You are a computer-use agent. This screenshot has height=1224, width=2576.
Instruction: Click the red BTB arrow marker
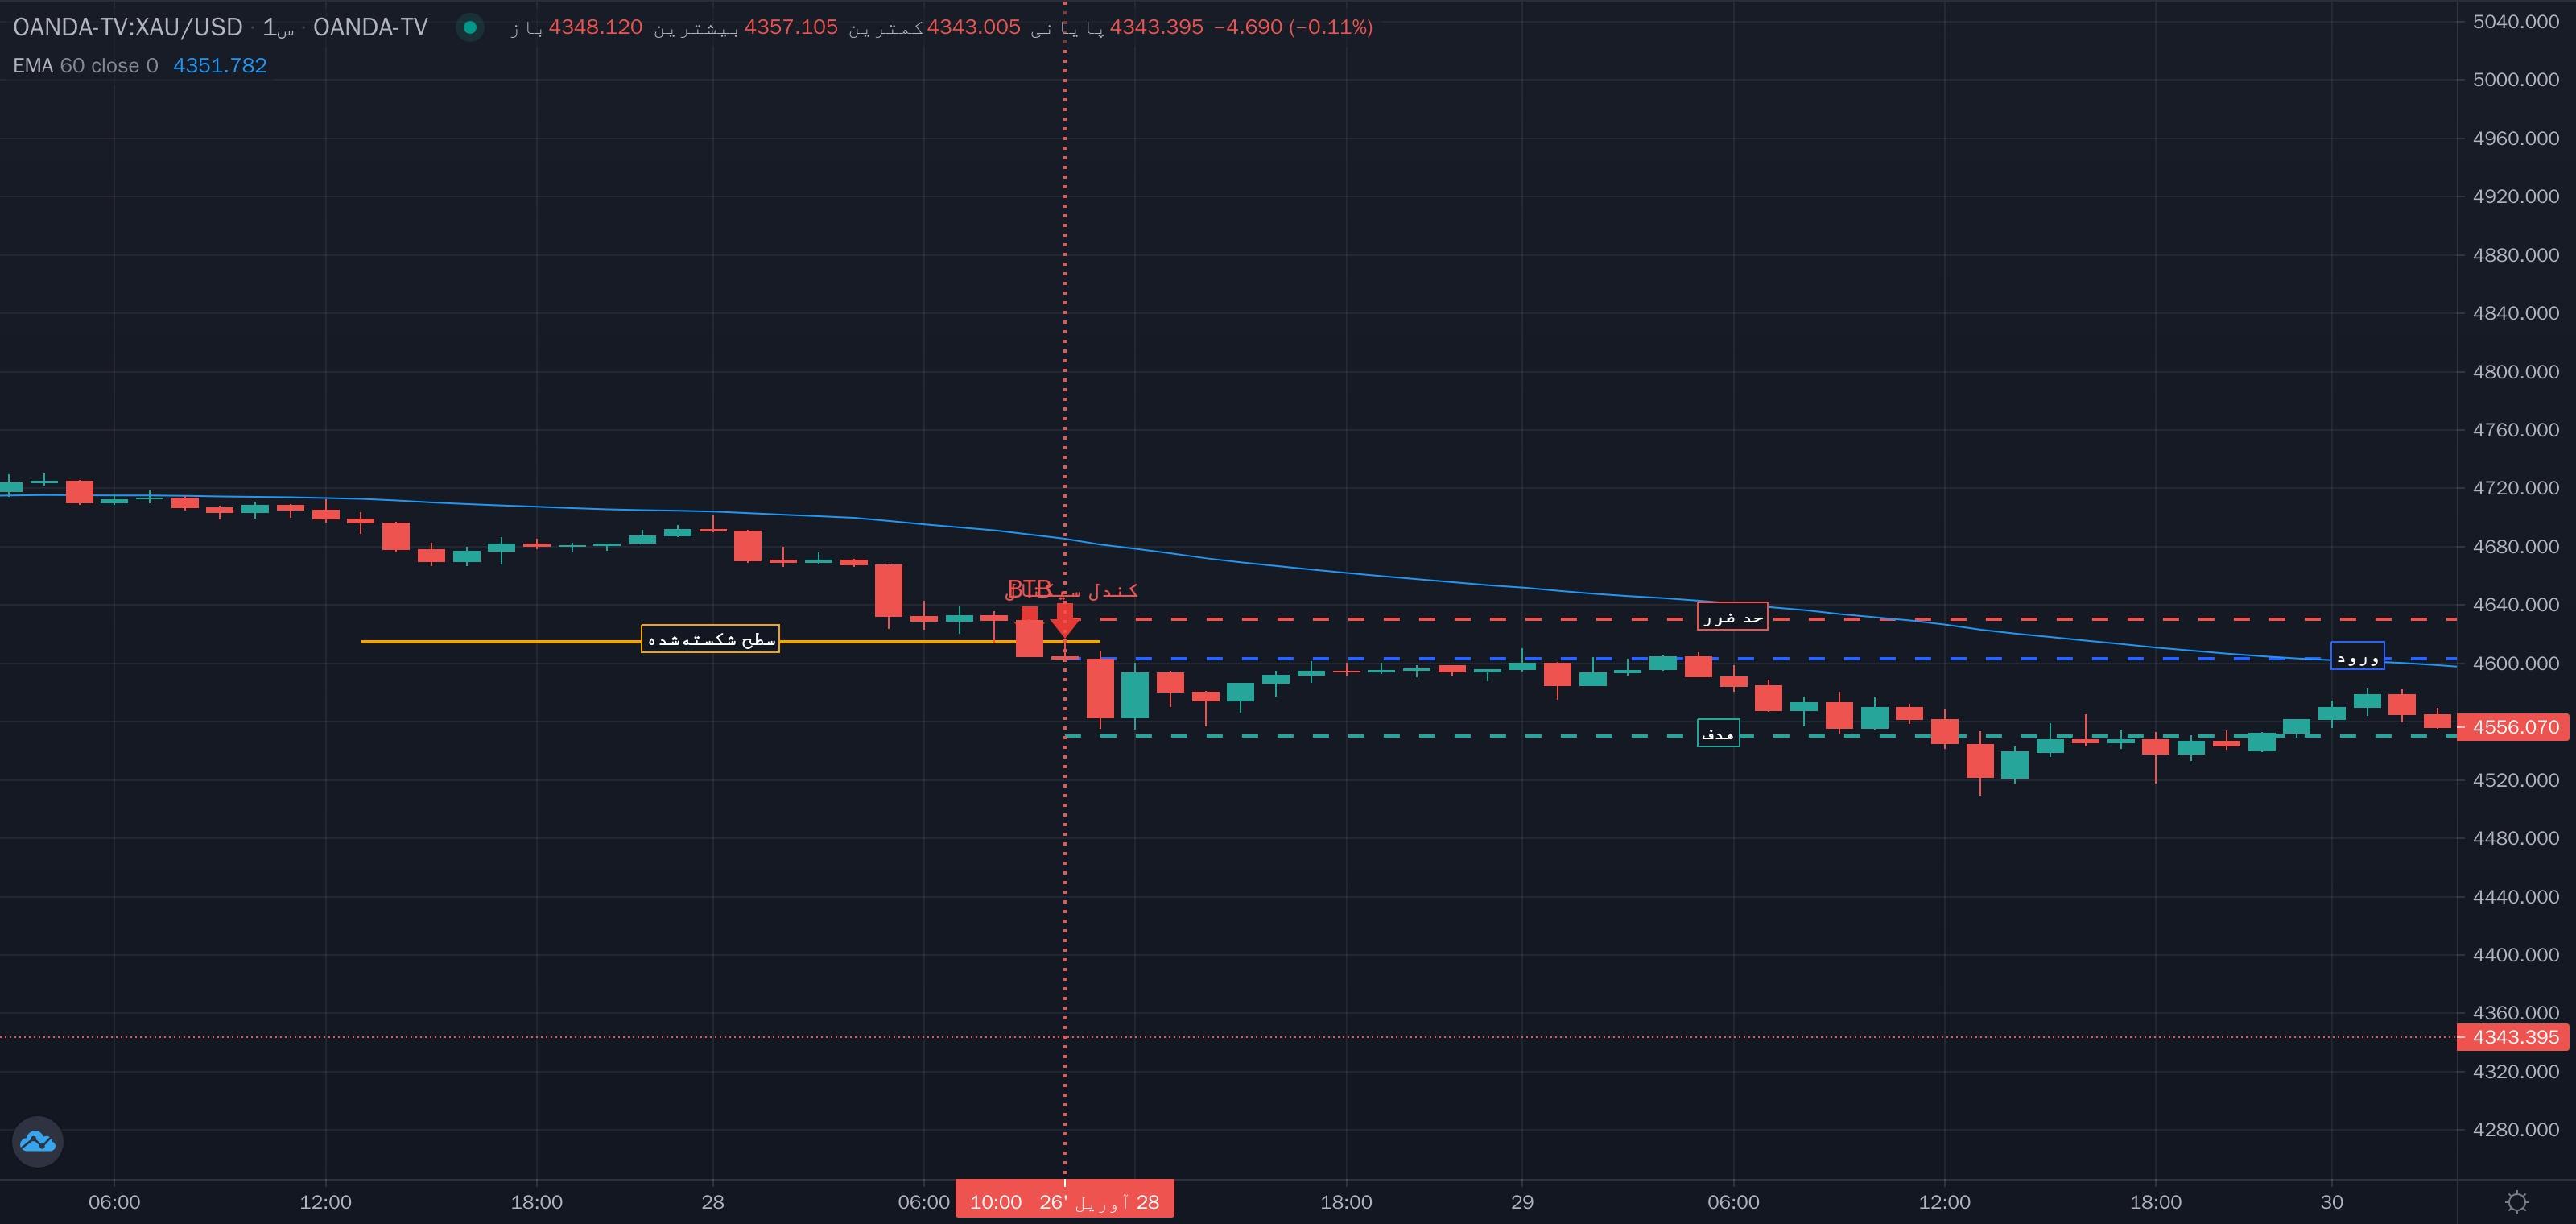tap(1065, 620)
